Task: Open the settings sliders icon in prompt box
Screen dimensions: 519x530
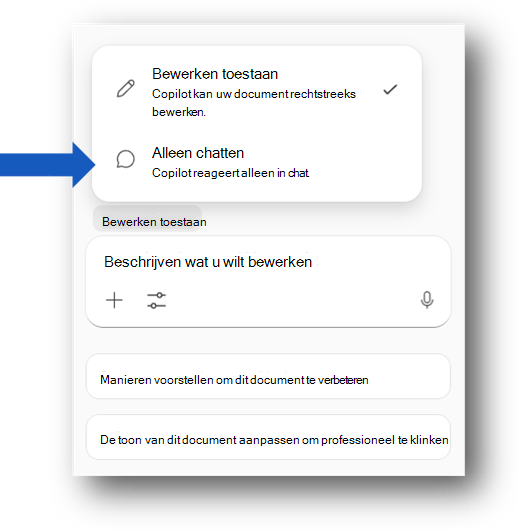Action: [x=157, y=300]
